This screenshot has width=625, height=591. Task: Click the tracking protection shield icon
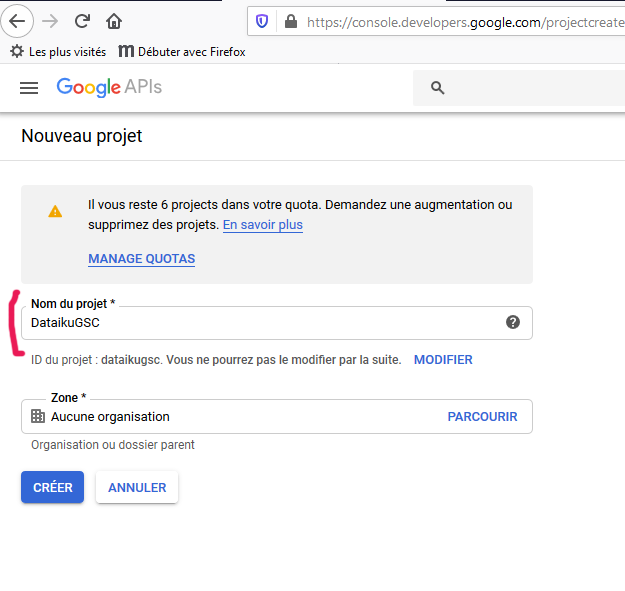pyautogui.click(x=262, y=22)
